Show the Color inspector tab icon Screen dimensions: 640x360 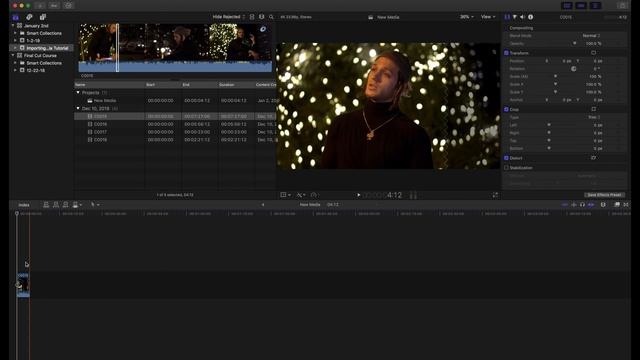515,17
